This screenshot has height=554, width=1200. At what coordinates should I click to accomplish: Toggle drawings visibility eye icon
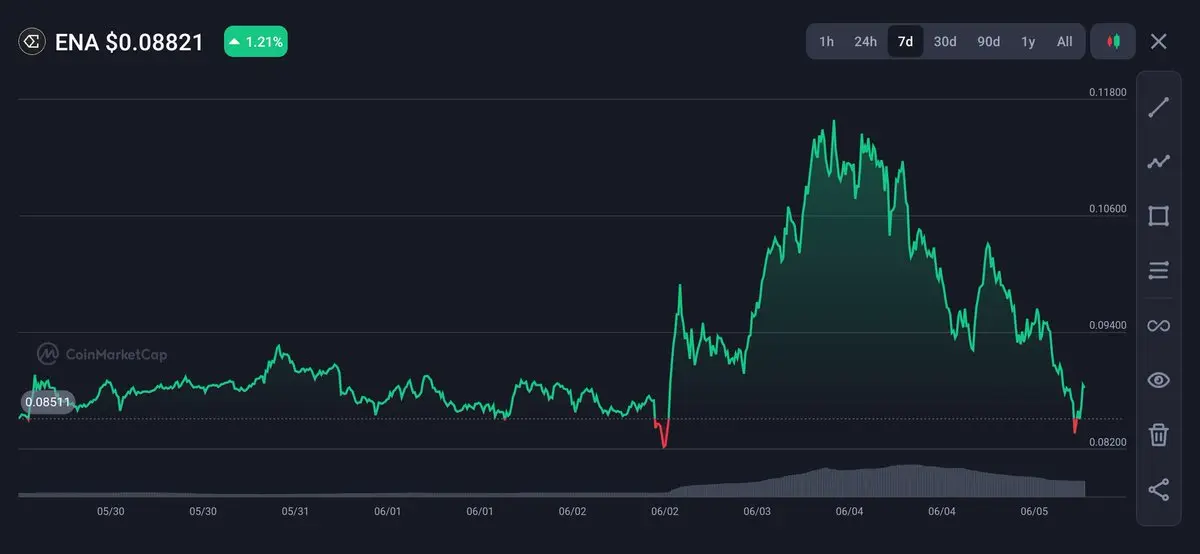point(1158,380)
